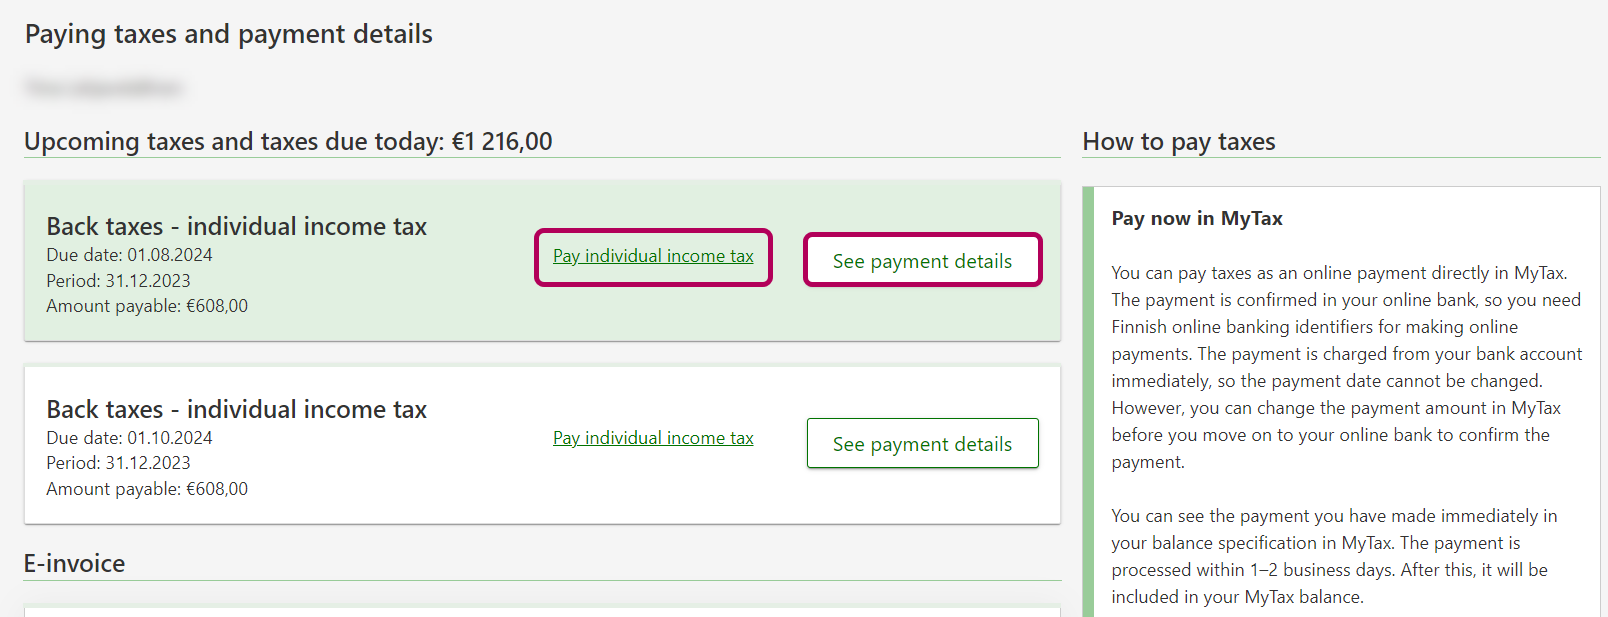
Task: Click Pay individual income tax link due 01.08.2024
Action: click(x=653, y=256)
